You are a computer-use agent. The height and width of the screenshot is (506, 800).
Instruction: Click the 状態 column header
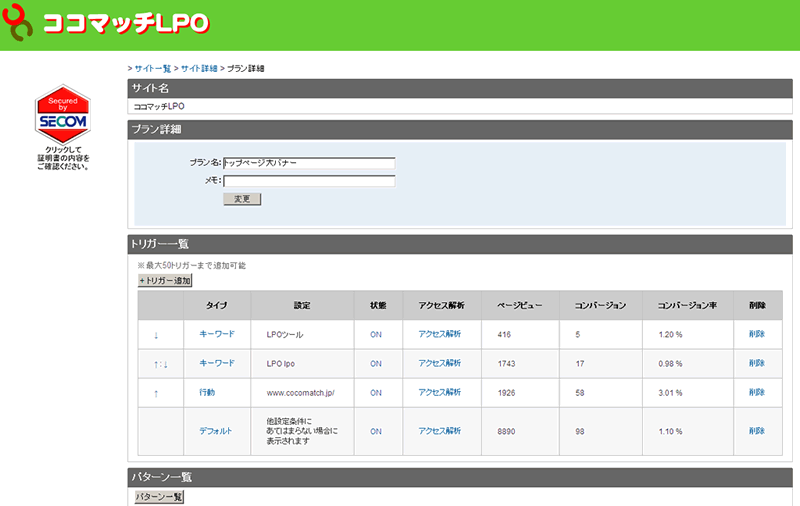(378, 306)
